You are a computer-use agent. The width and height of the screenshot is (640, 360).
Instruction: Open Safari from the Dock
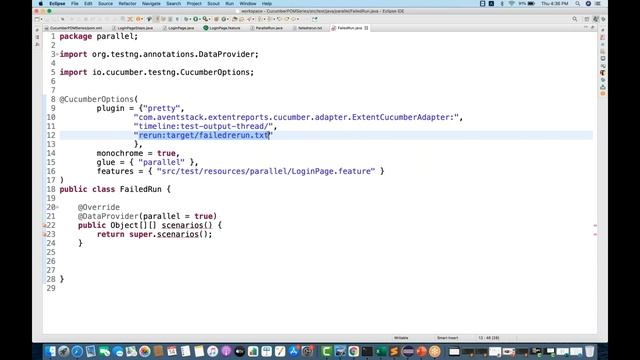pyautogui.click(x=77, y=351)
